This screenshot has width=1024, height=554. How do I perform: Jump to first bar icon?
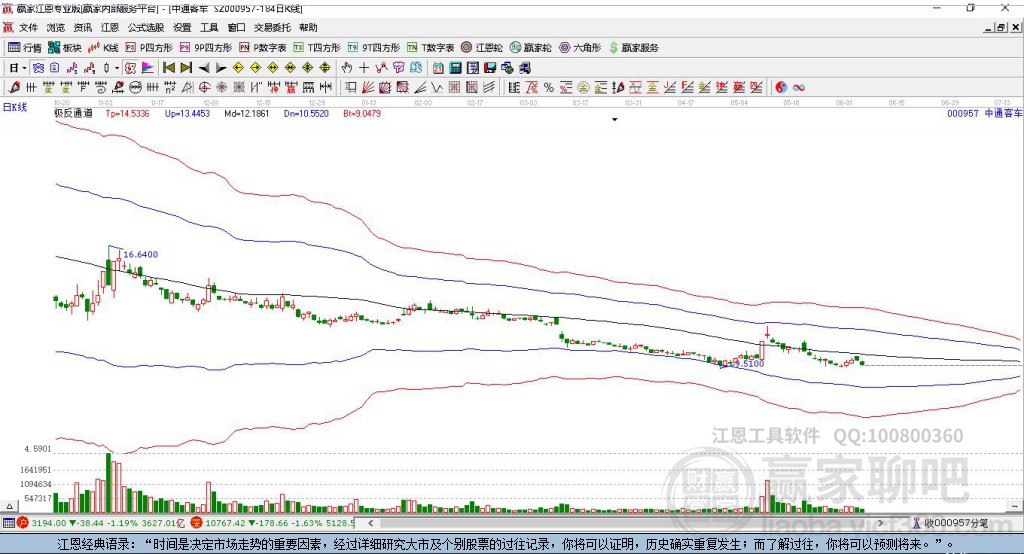point(169,68)
